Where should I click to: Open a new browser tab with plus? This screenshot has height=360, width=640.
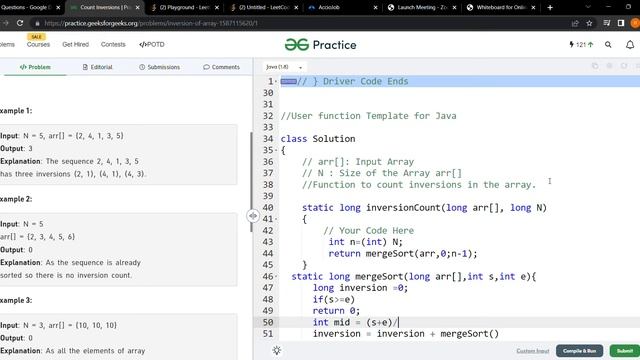[550, 7]
